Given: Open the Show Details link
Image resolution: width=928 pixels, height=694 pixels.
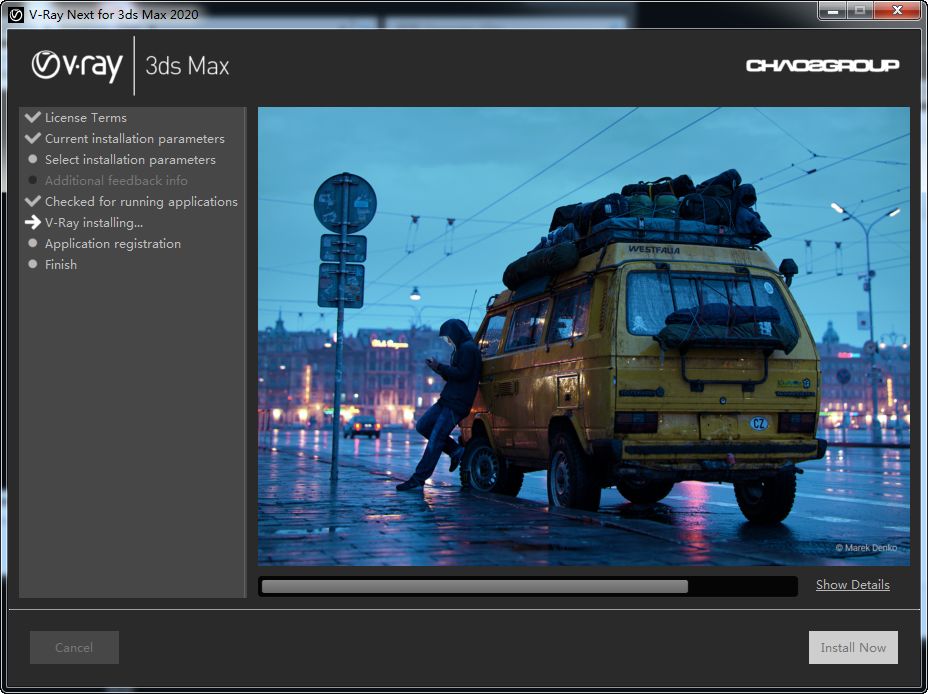Looking at the screenshot, I should click(x=853, y=585).
